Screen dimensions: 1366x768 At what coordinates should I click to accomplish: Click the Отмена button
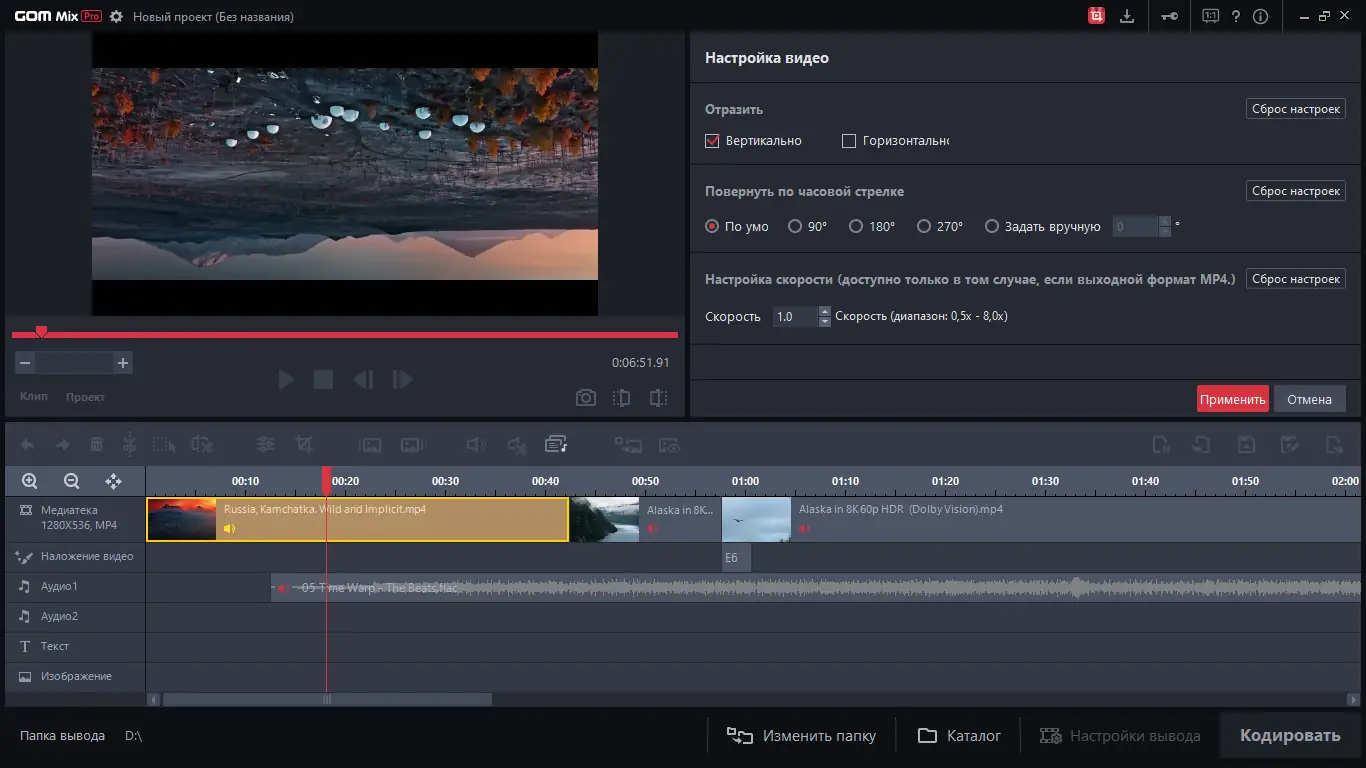tap(1309, 399)
